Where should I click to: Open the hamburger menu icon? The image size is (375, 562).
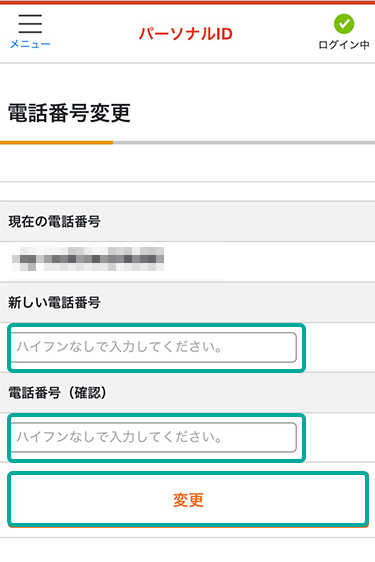coord(30,24)
